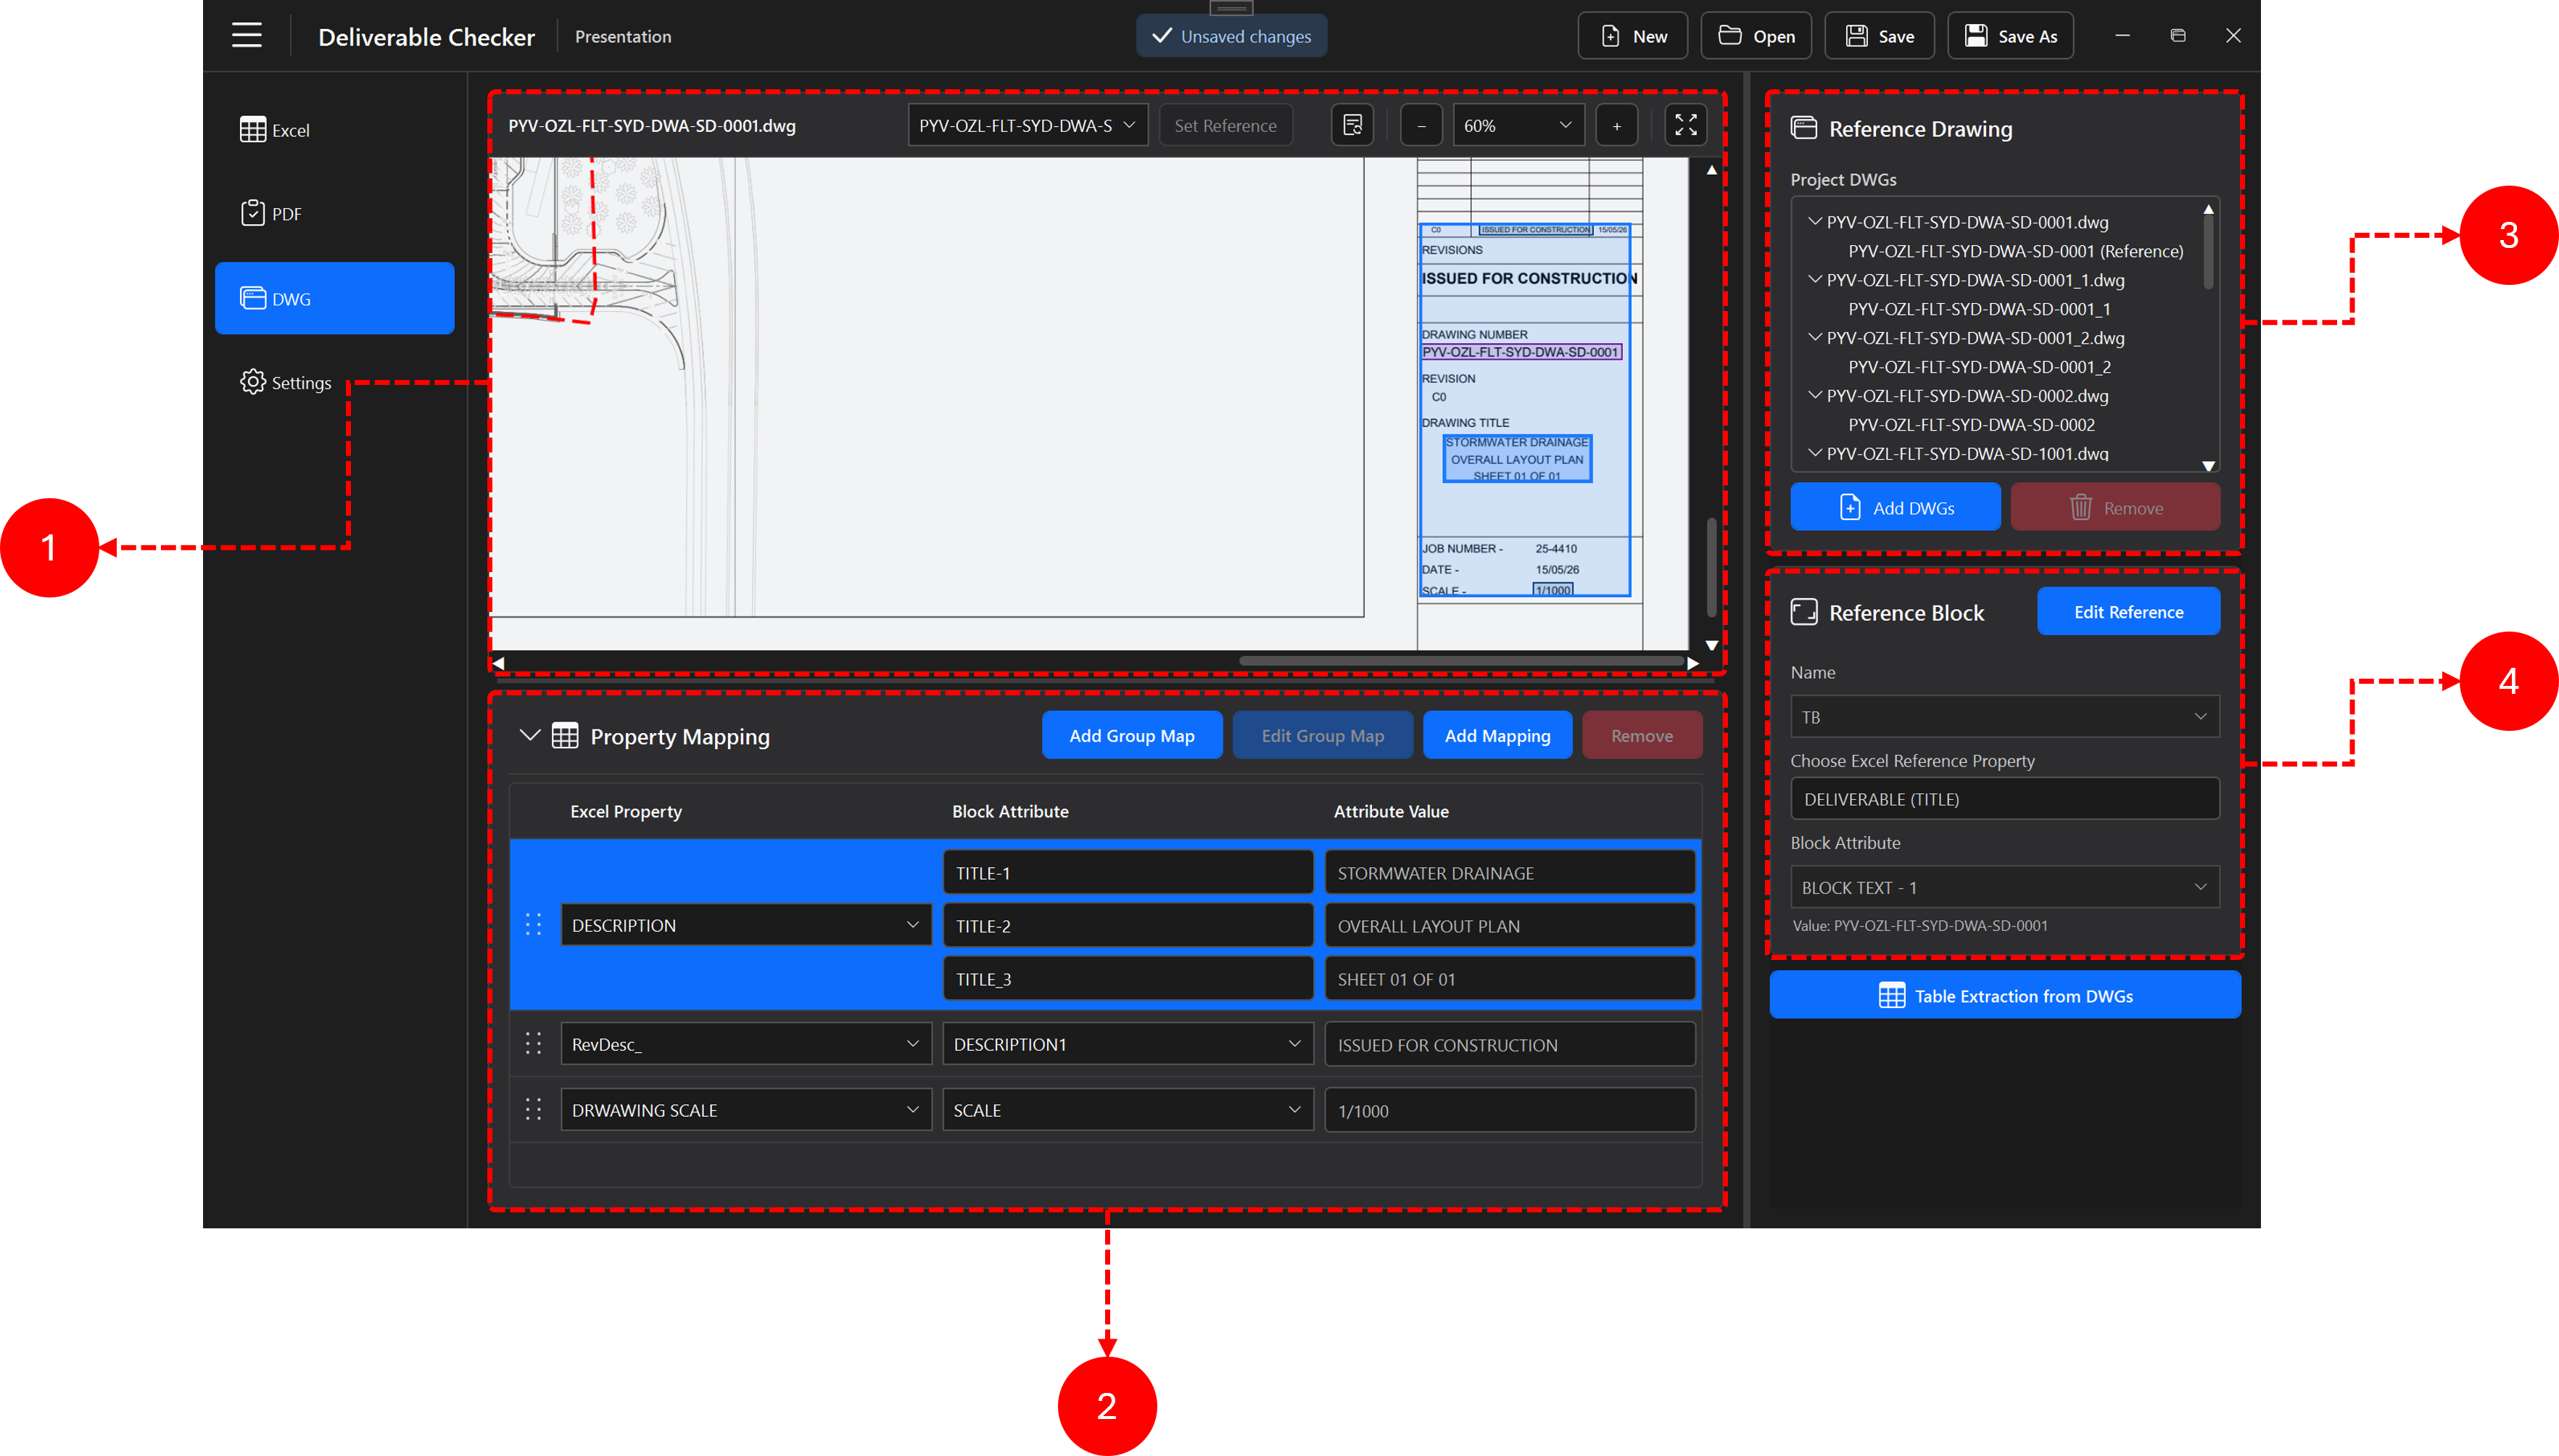Collapse the PYV-OZL-FLT-SYD-DWA-SD-0001.dwg tree node
This screenshot has height=1456, width=2559.
click(1814, 221)
